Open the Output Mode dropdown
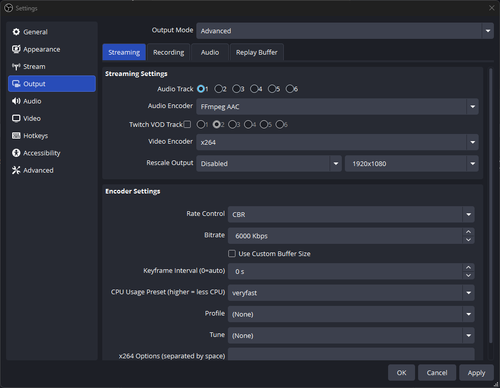500x388 pixels. pyautogui.click(x=345, y=31)
